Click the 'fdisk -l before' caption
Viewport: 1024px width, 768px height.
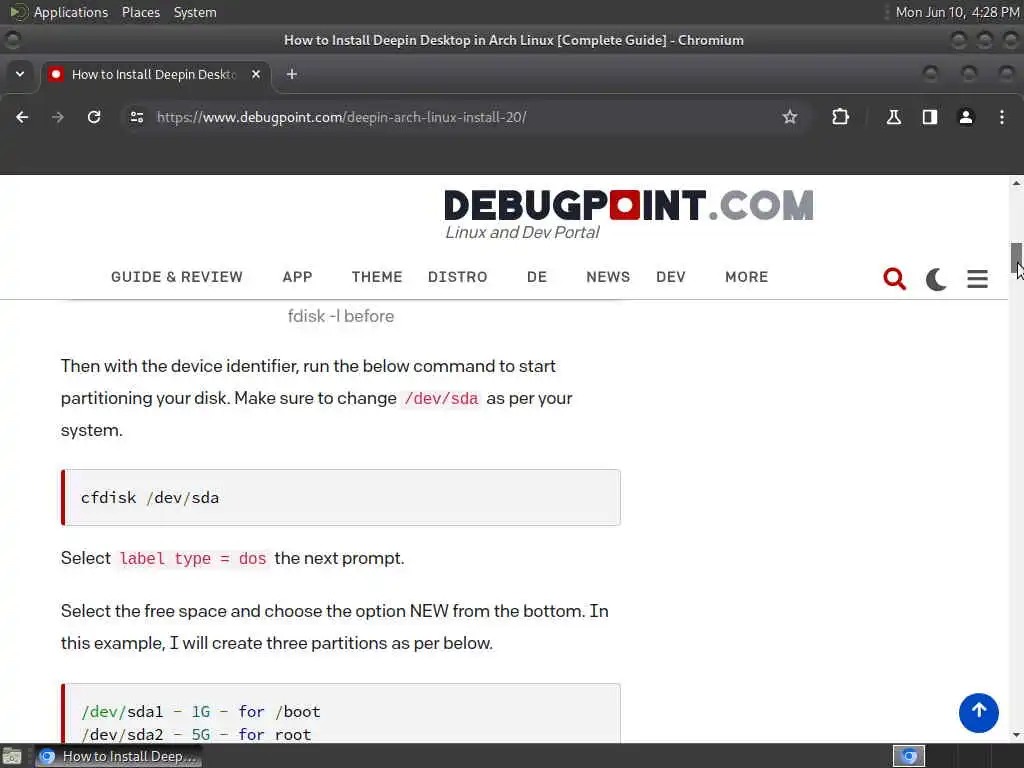click(341, 316)
